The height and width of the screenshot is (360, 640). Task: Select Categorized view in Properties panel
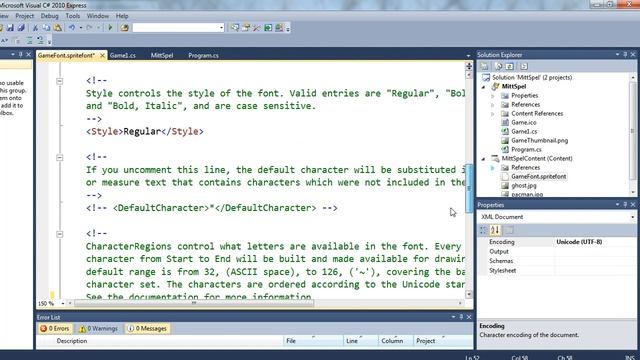click(483, 230)
